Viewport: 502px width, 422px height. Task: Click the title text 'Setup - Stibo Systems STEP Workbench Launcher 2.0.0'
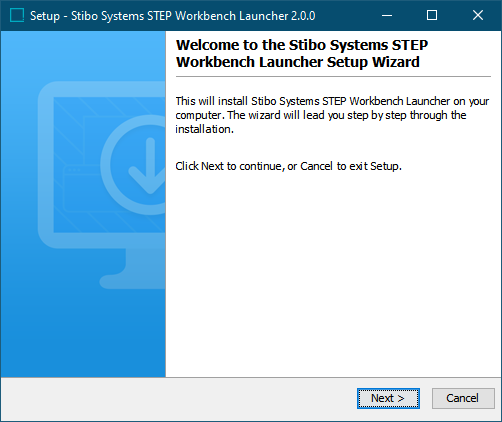[173, 16]
